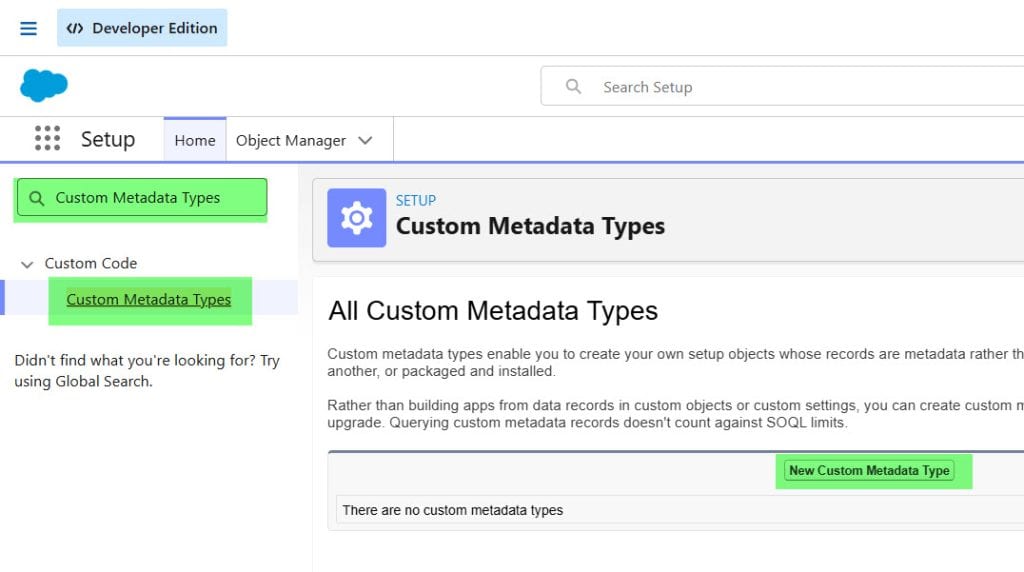Screen dimensions: 1024x572
Task: Expand the Object Manager dropdown chevron
Action: click(366, 140)
